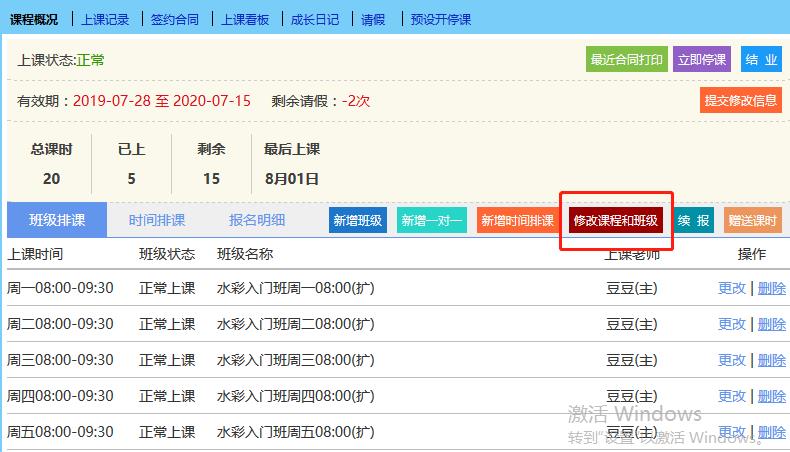Select the 成长日记 tab
The image size is (790, 452).
tap(315, 19)
